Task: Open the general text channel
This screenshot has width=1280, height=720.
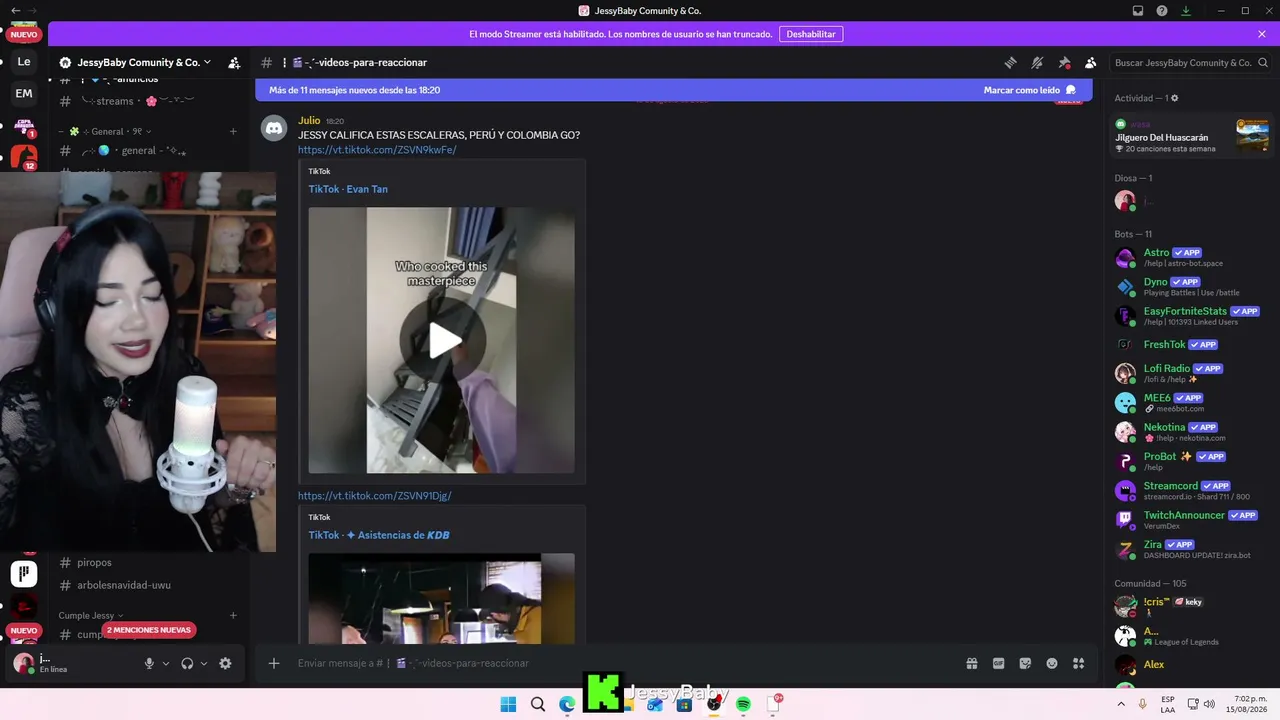Action: click(x=150, y=151)
